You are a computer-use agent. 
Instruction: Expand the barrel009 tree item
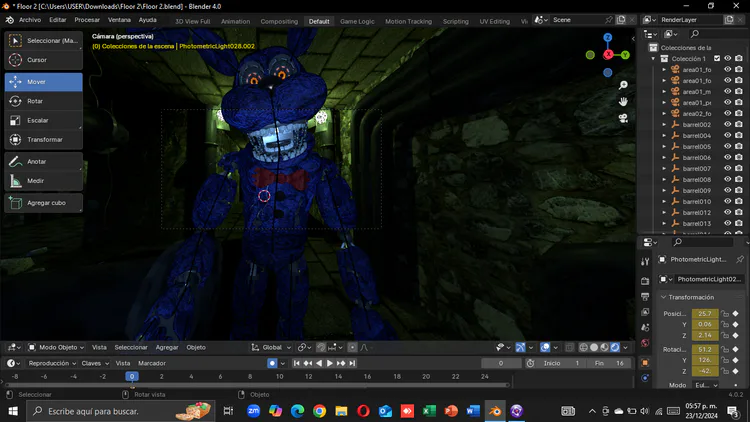coord(664,190)
